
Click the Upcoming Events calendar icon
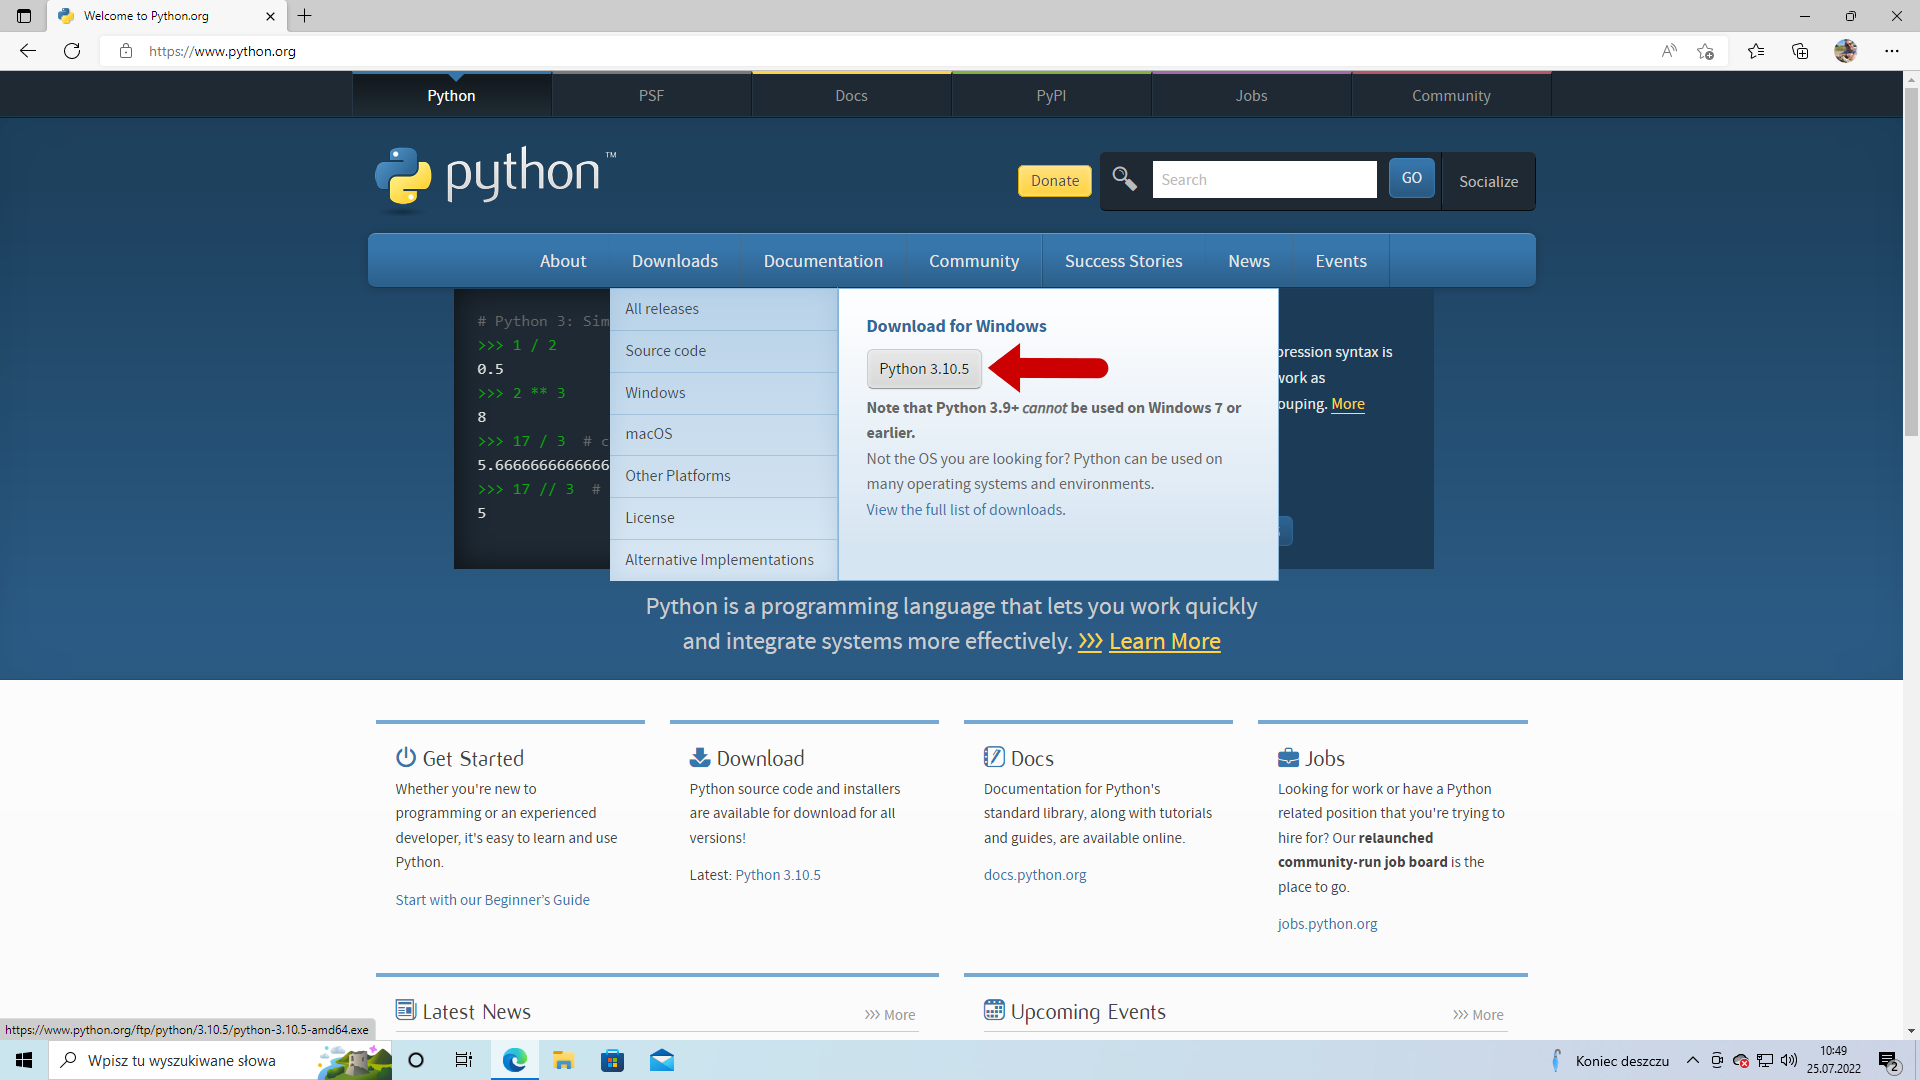995,1010
